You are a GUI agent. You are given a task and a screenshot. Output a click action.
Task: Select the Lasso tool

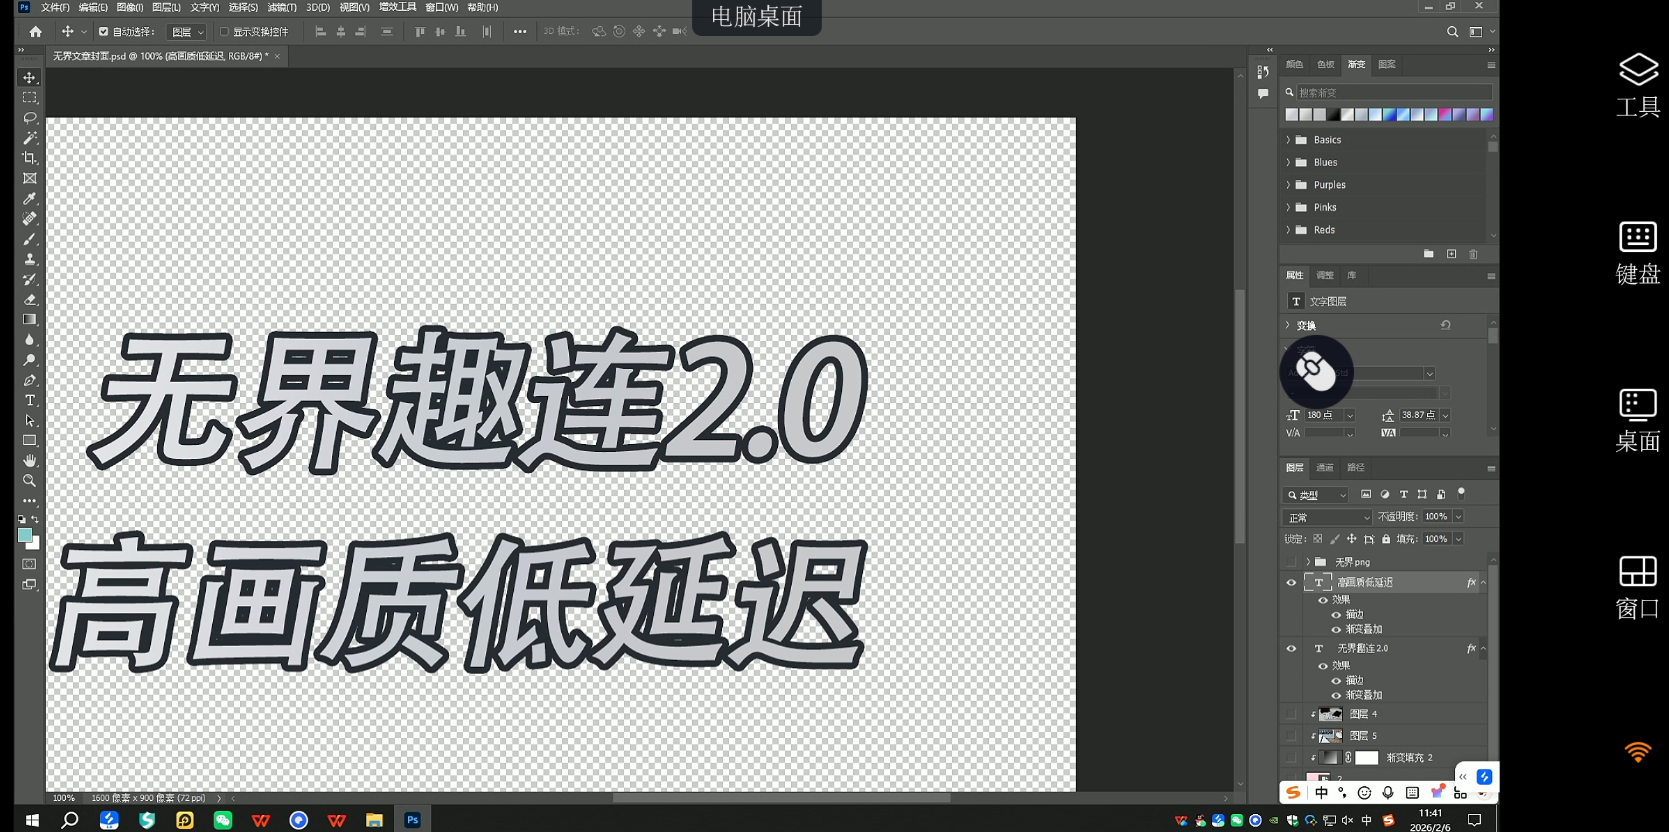pyautogui.click(x=30, y=118)
